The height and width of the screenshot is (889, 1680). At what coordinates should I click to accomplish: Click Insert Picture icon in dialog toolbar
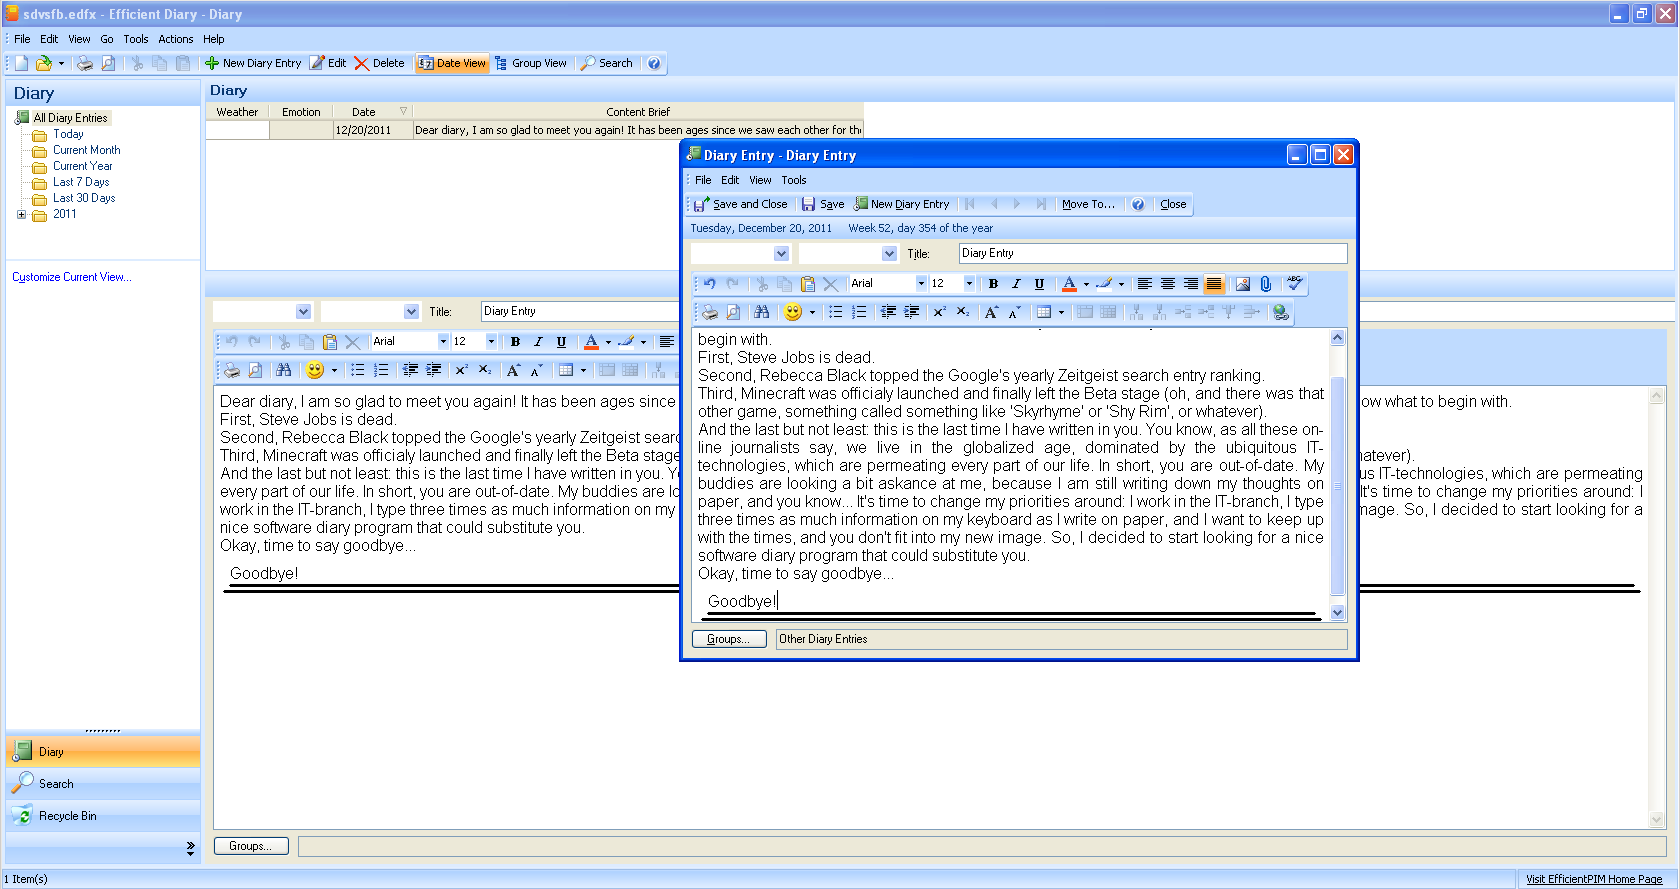pyautogui.click(x=1243, y=284)
